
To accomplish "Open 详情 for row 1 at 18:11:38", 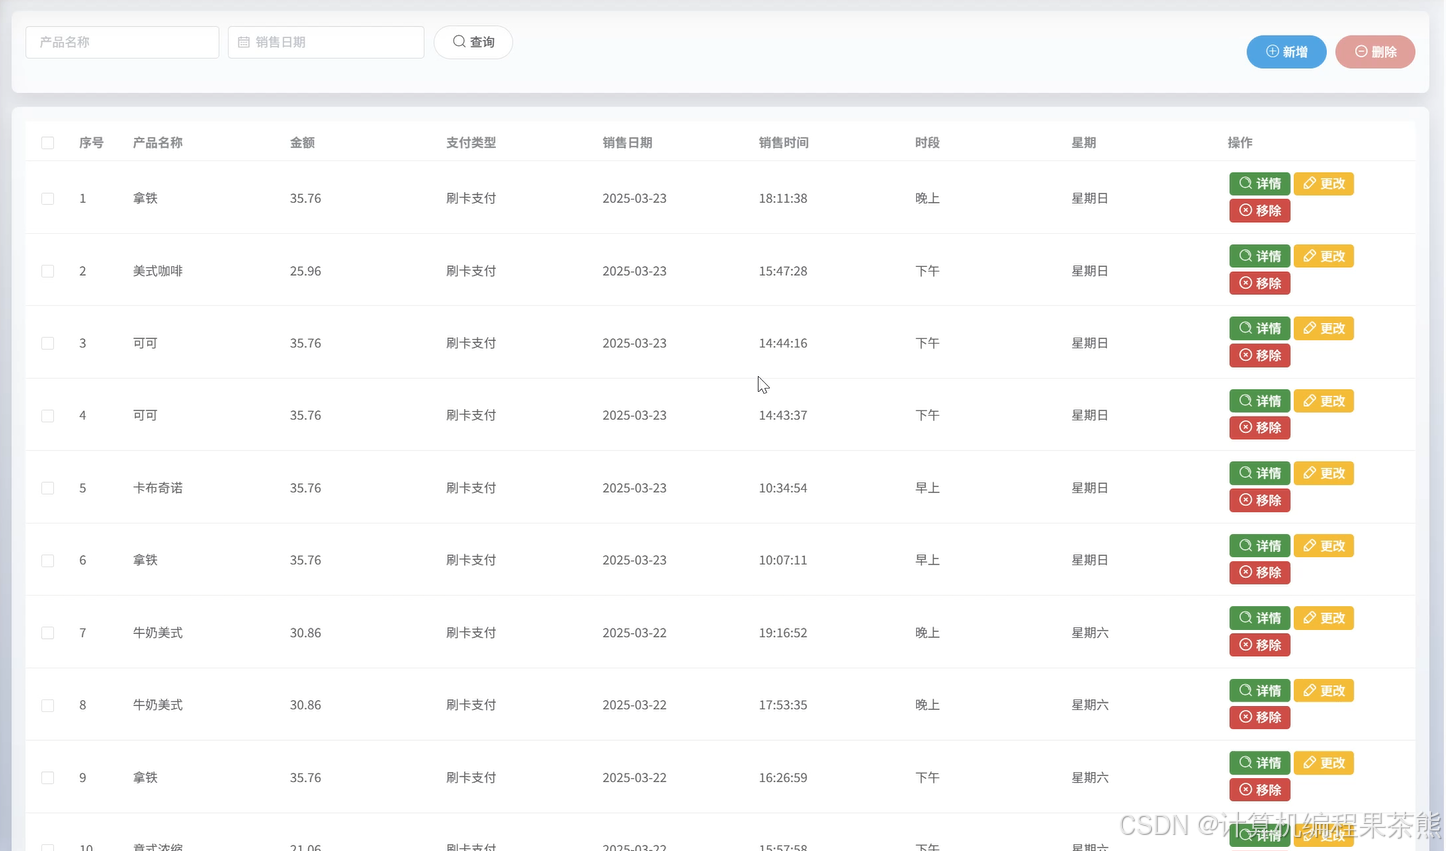I will [x=1259, y=184].
